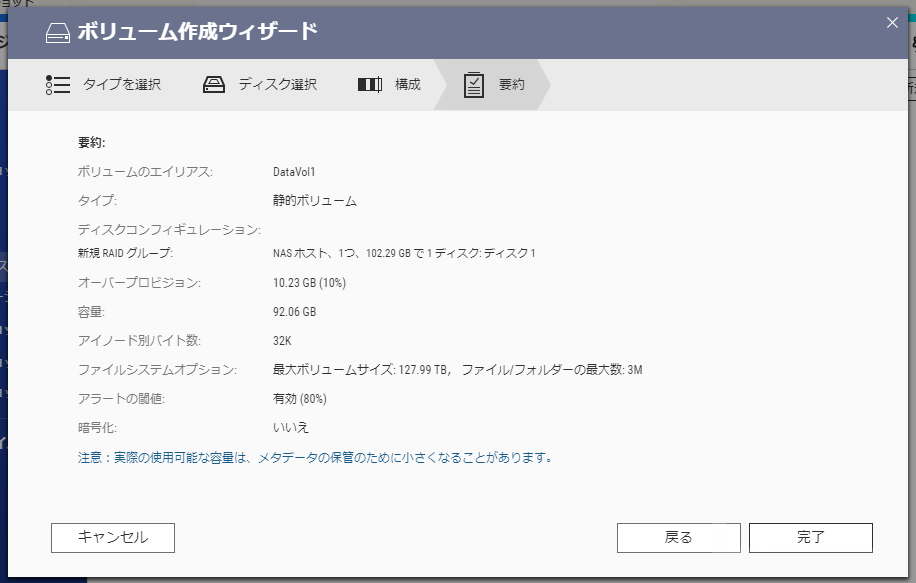Click the 32K bytes per inode value

pyautogui.click(x=282, y=341)
